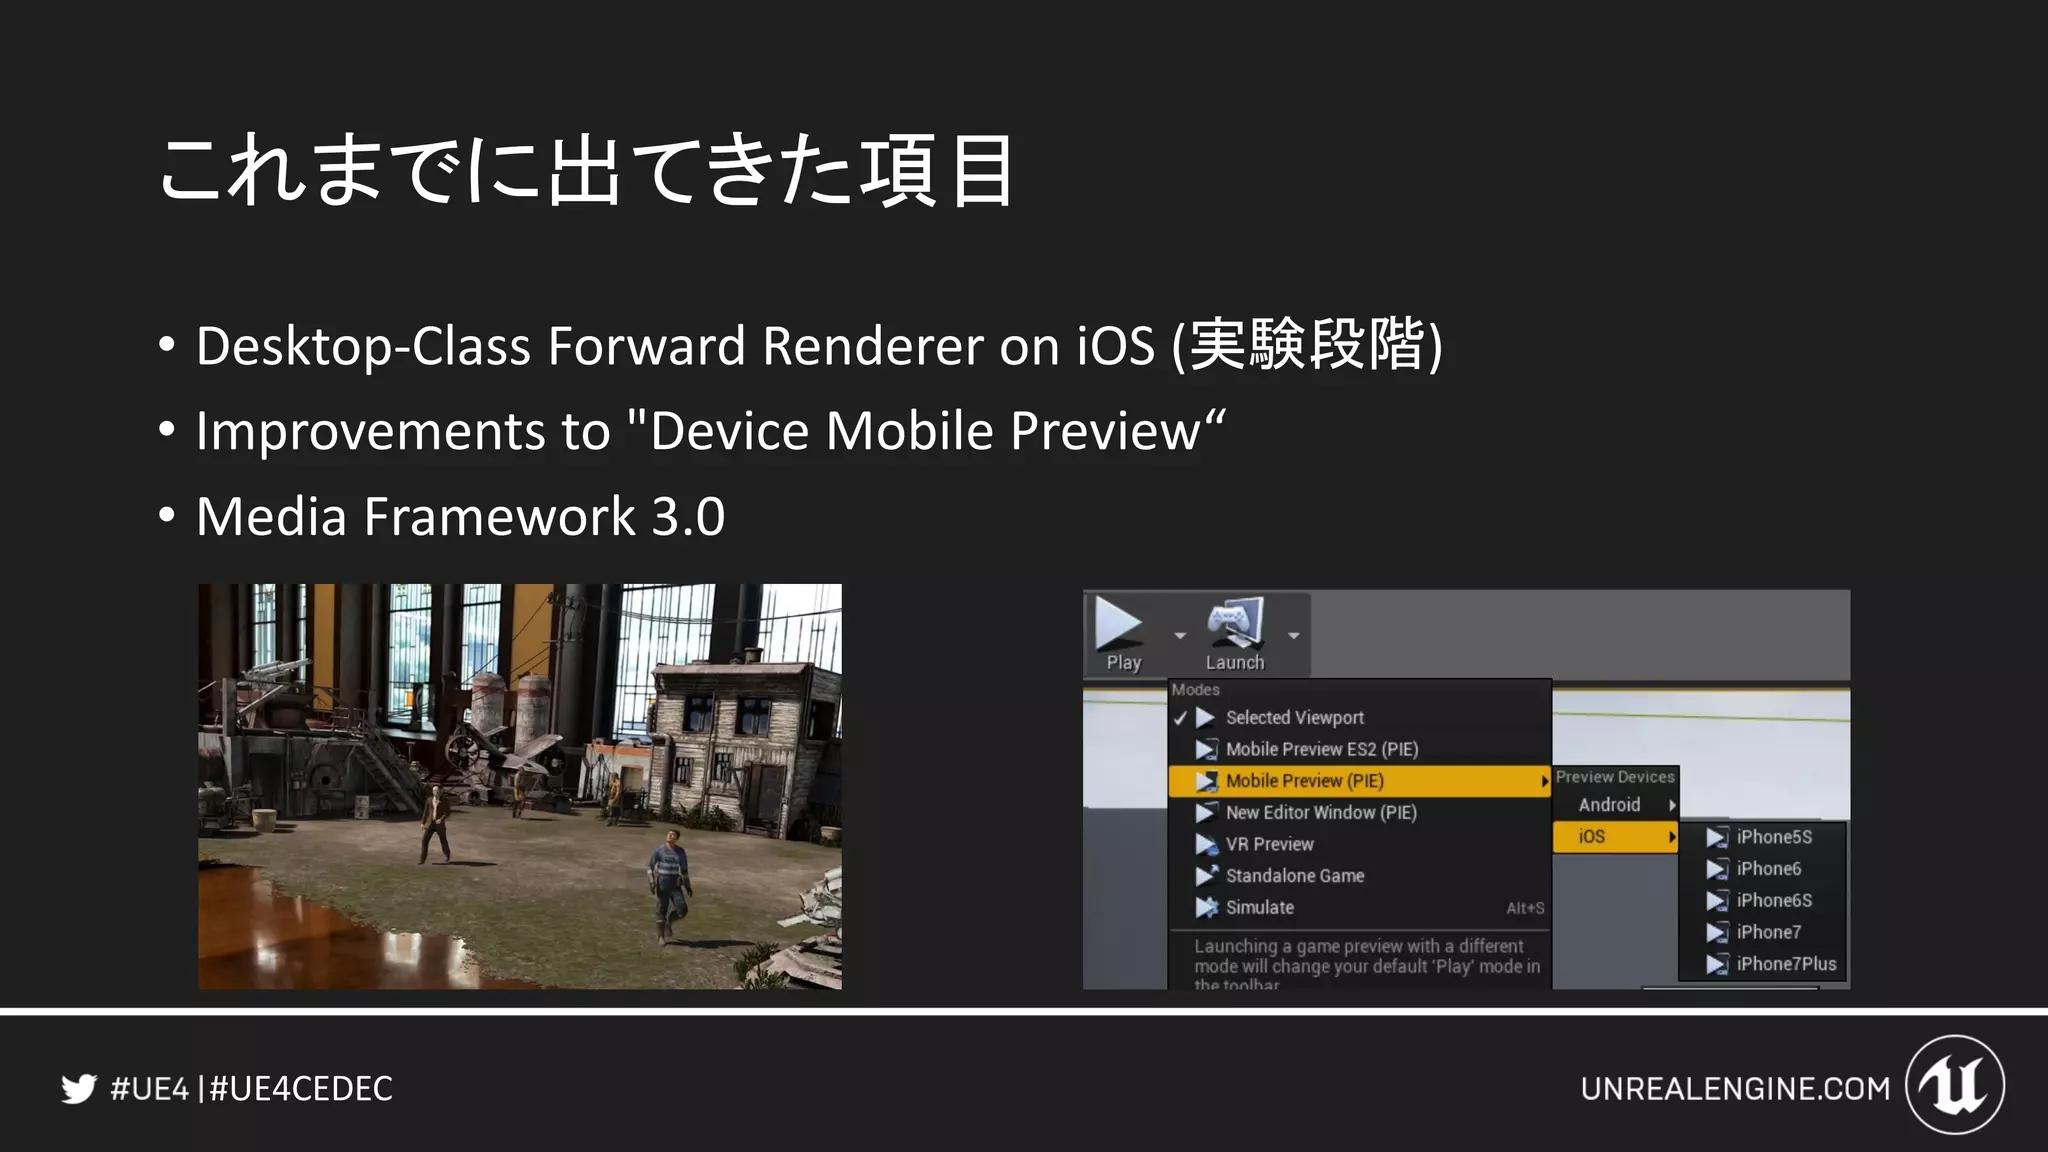Open the dropdown arrow next to Play
The height and width of the screenshot is (1152, 2048).
click(x=1180, y=635)
